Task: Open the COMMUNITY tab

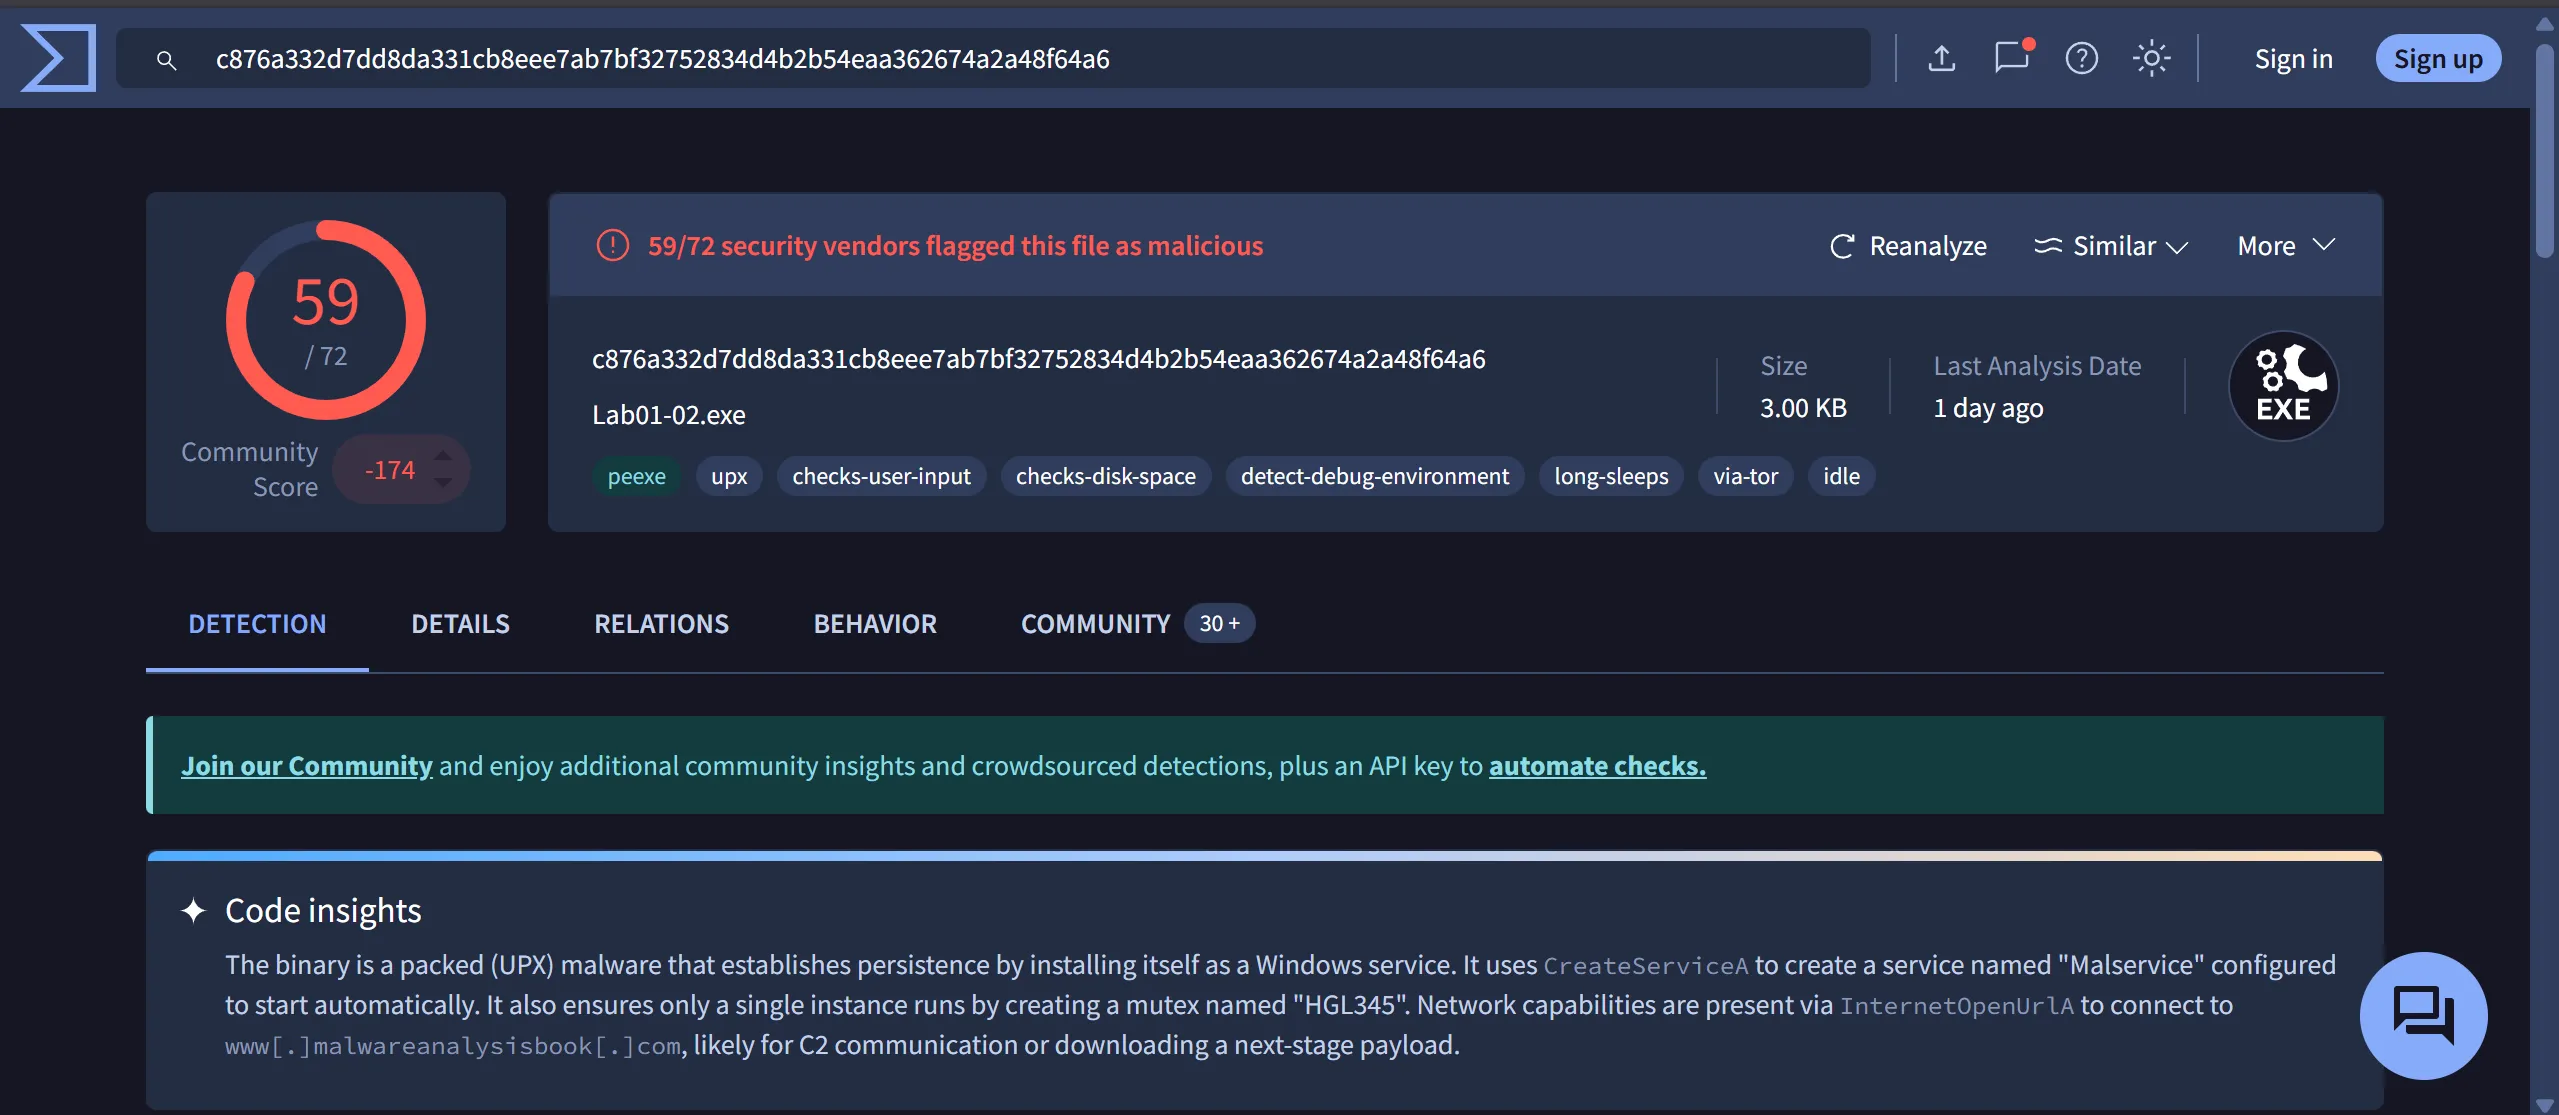Action: pos(1095,624)
